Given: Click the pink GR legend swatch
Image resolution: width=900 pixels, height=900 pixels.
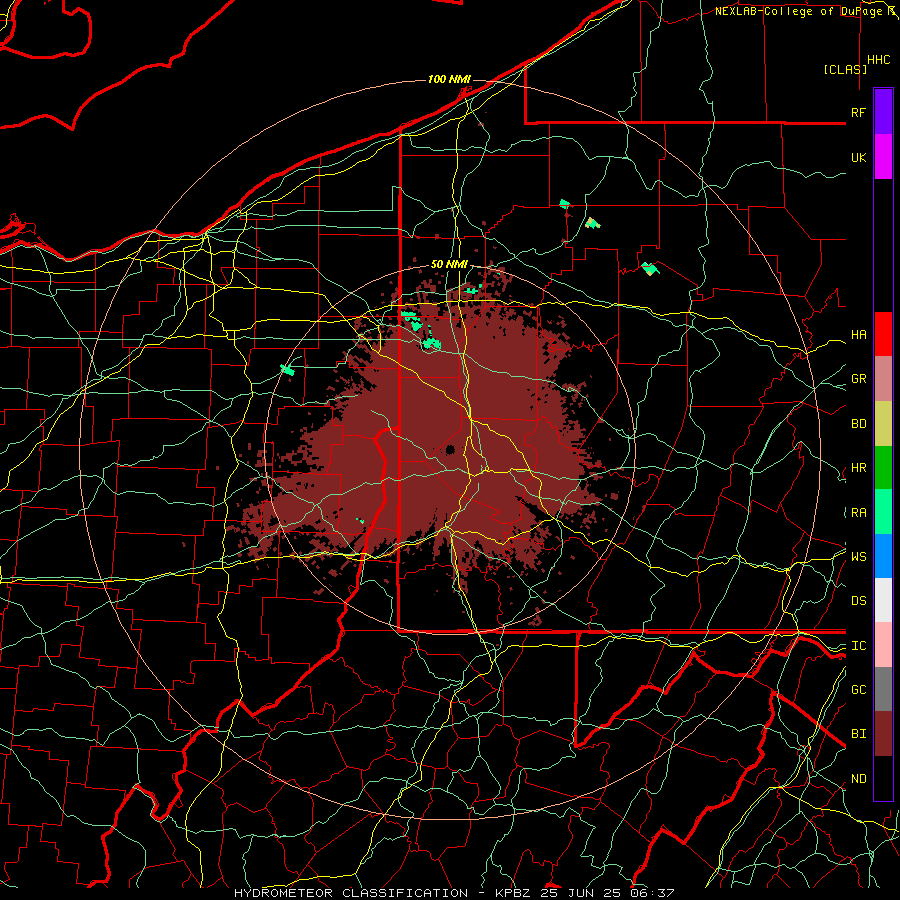Looking at the screenshot, I should (x=883, y=379).
